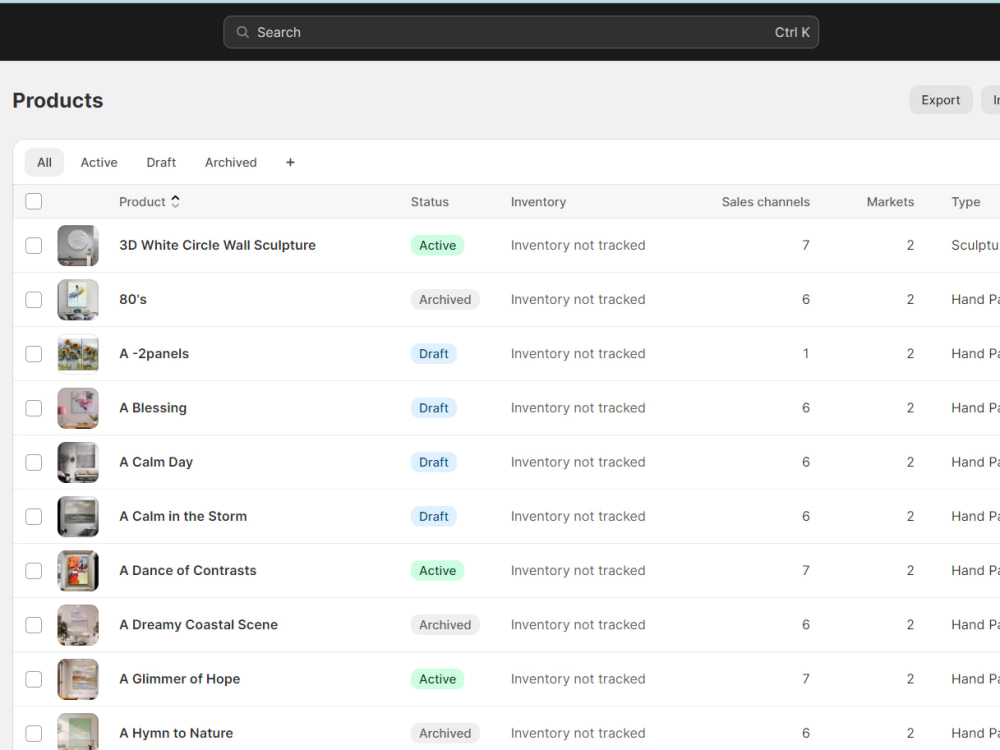Open A Dreamy Coastal Scene product
The width and height of the screenshot is (1000, 750).
point(198,625)
